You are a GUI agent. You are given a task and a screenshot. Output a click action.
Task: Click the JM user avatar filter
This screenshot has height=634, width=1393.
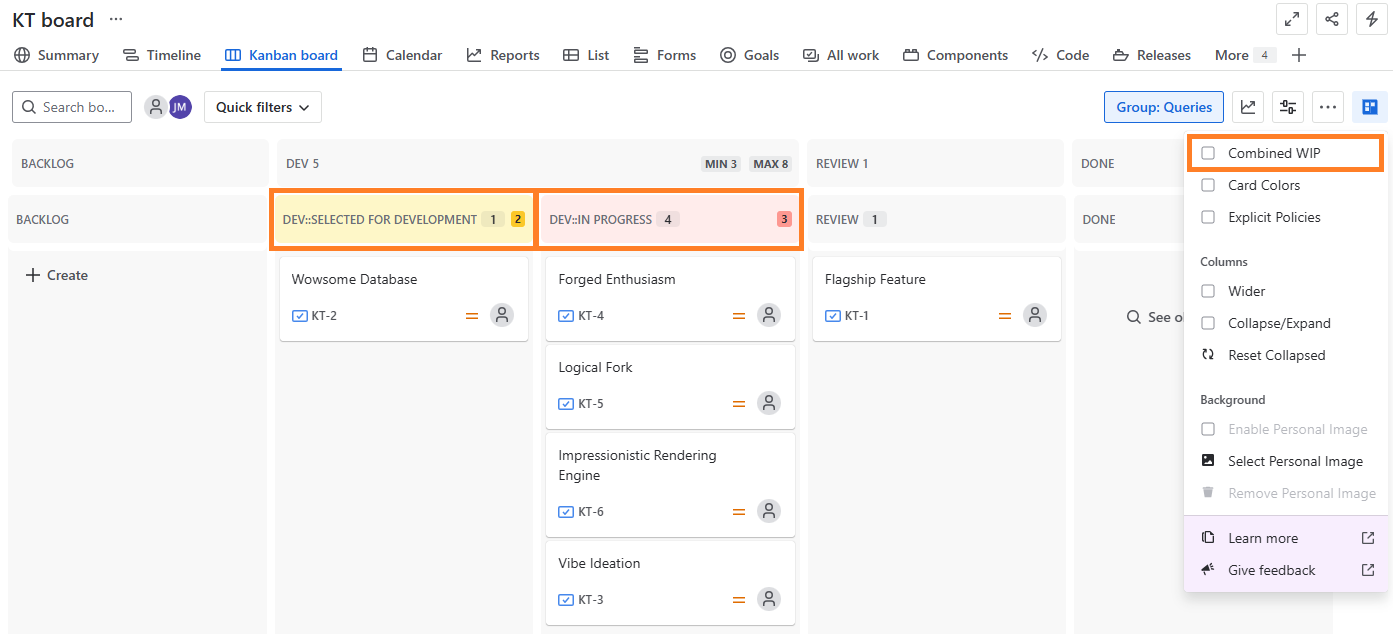[180, 107]
